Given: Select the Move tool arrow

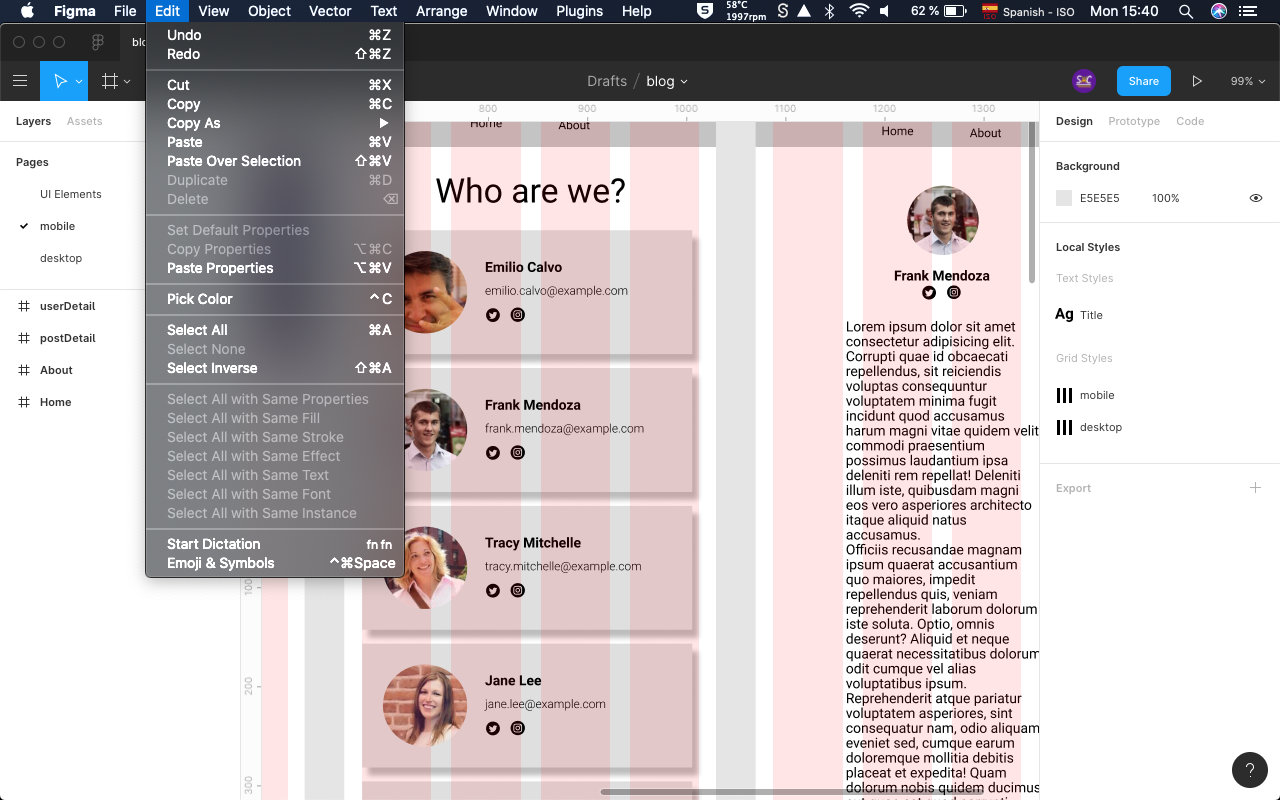Looking at the screenshot, I should click(60, 81).
